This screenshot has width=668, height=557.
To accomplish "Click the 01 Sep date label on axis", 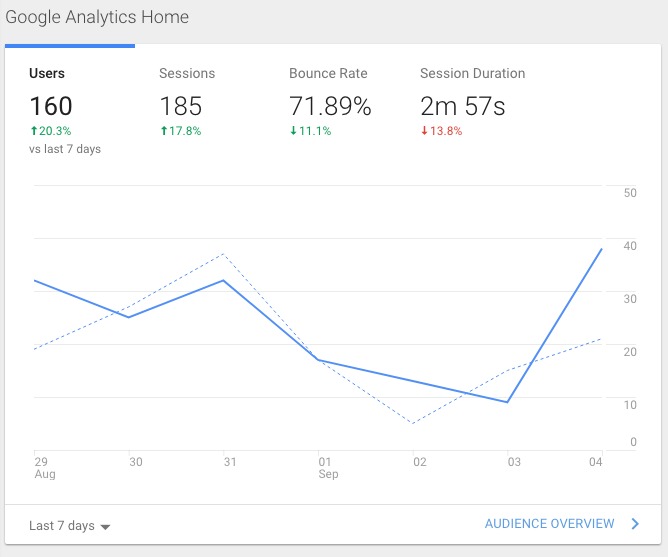I will [x=327, y=468].
